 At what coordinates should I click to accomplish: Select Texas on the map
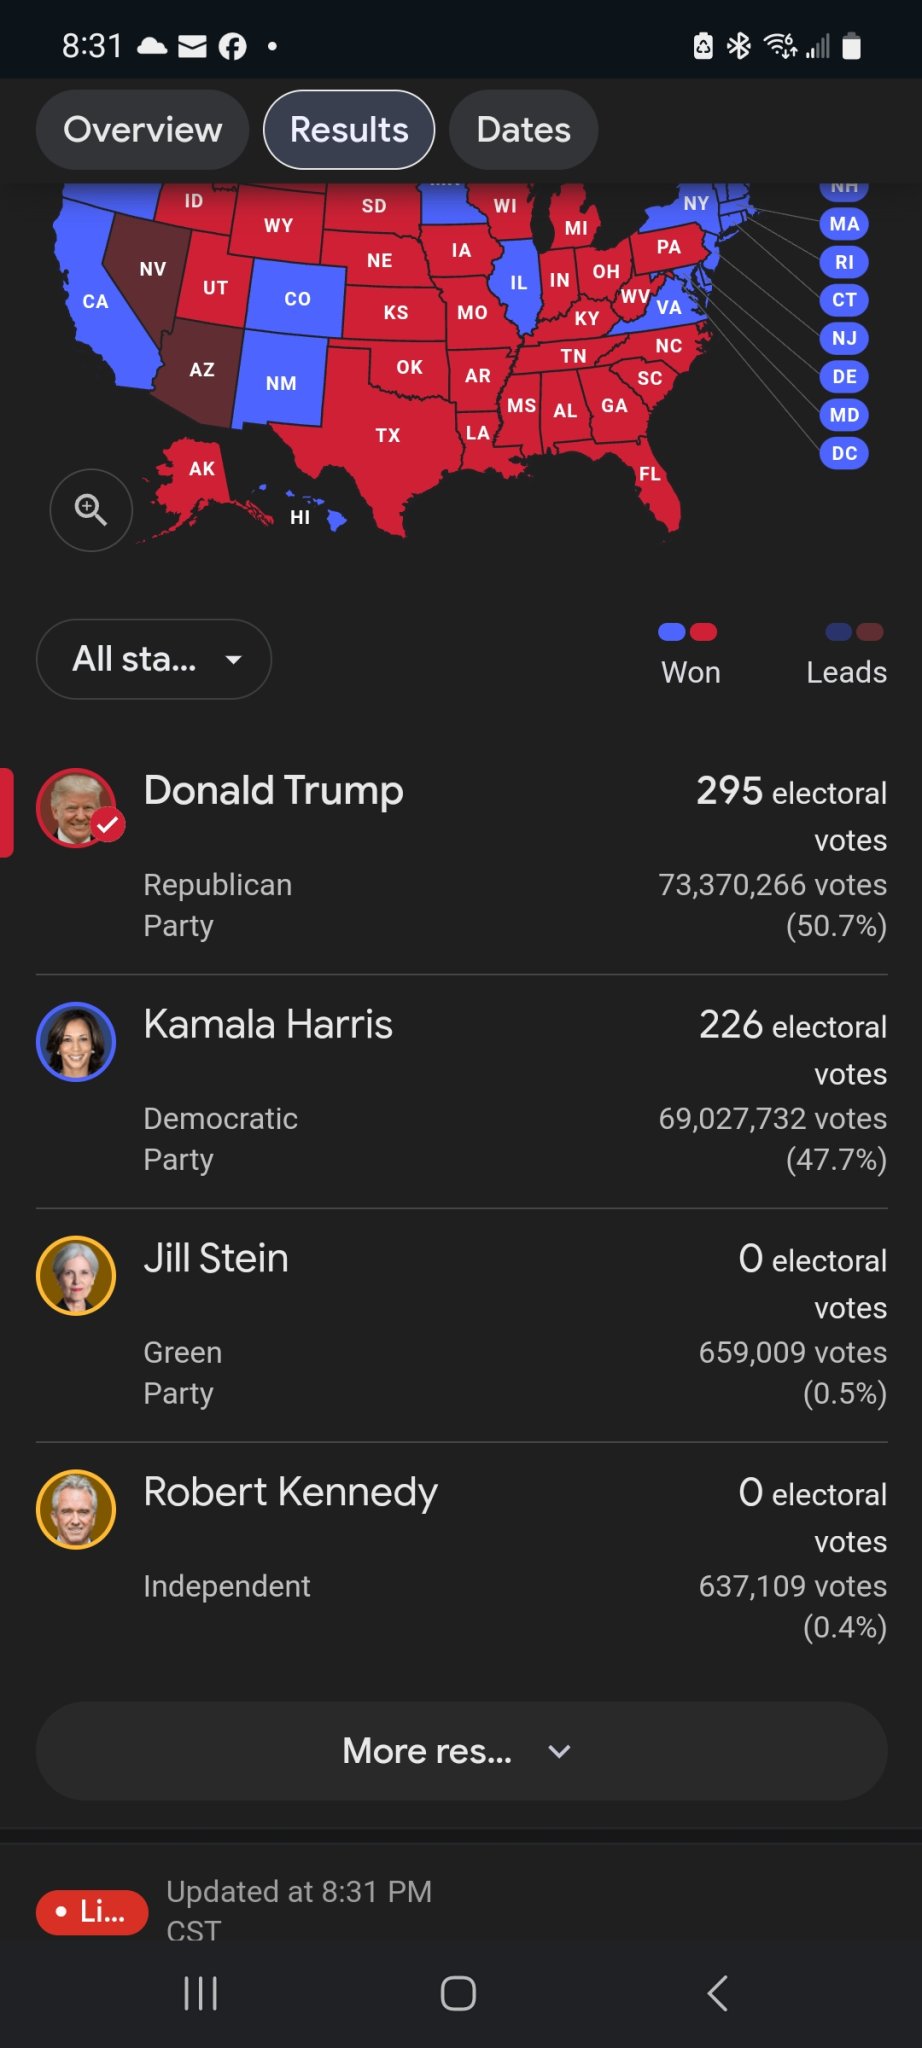(x=388, y=435)
